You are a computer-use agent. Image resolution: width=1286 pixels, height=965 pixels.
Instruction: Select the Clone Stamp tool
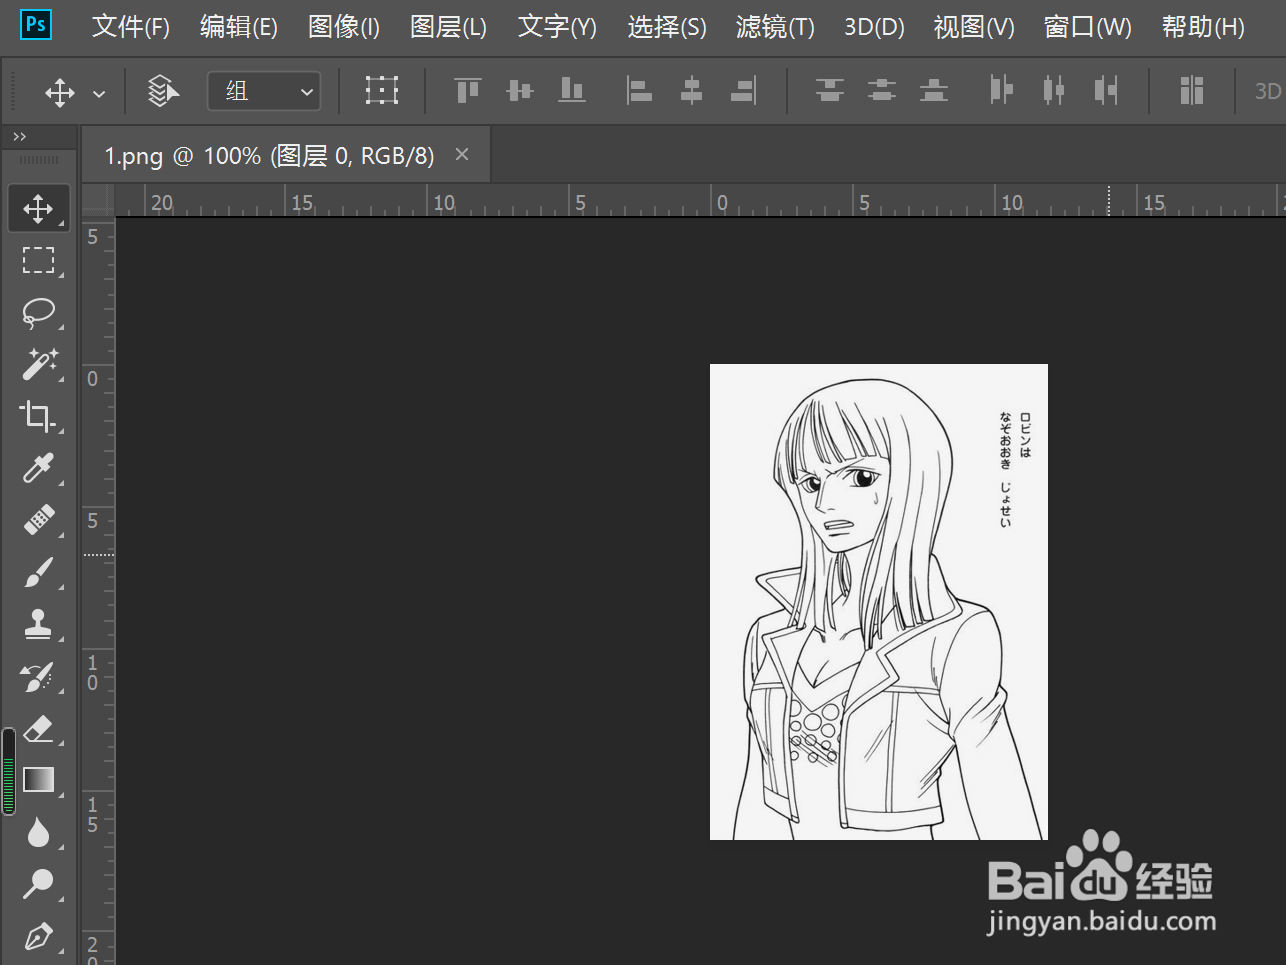(39, 625)
